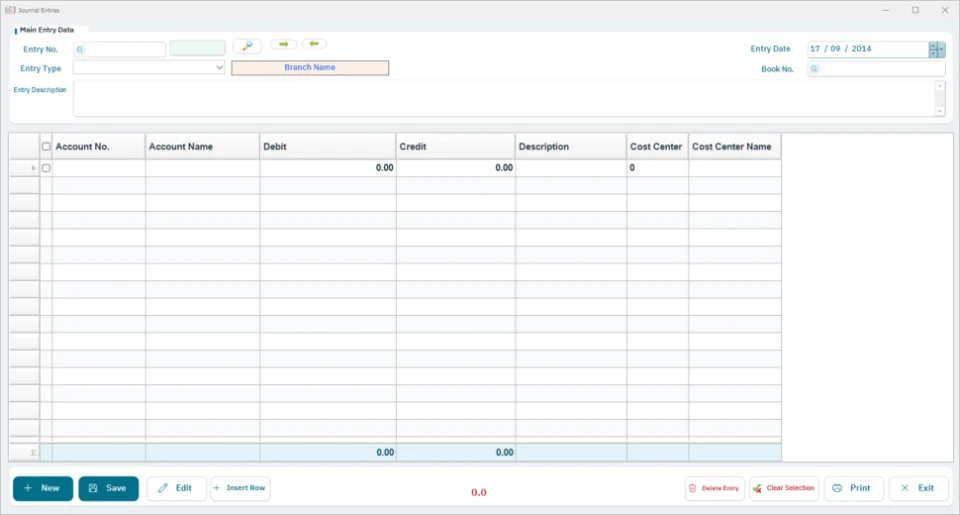Viewport: 960px width, 515px height.
Task: Click the Debit total 0.00 in footer
Action: point(385,453)
